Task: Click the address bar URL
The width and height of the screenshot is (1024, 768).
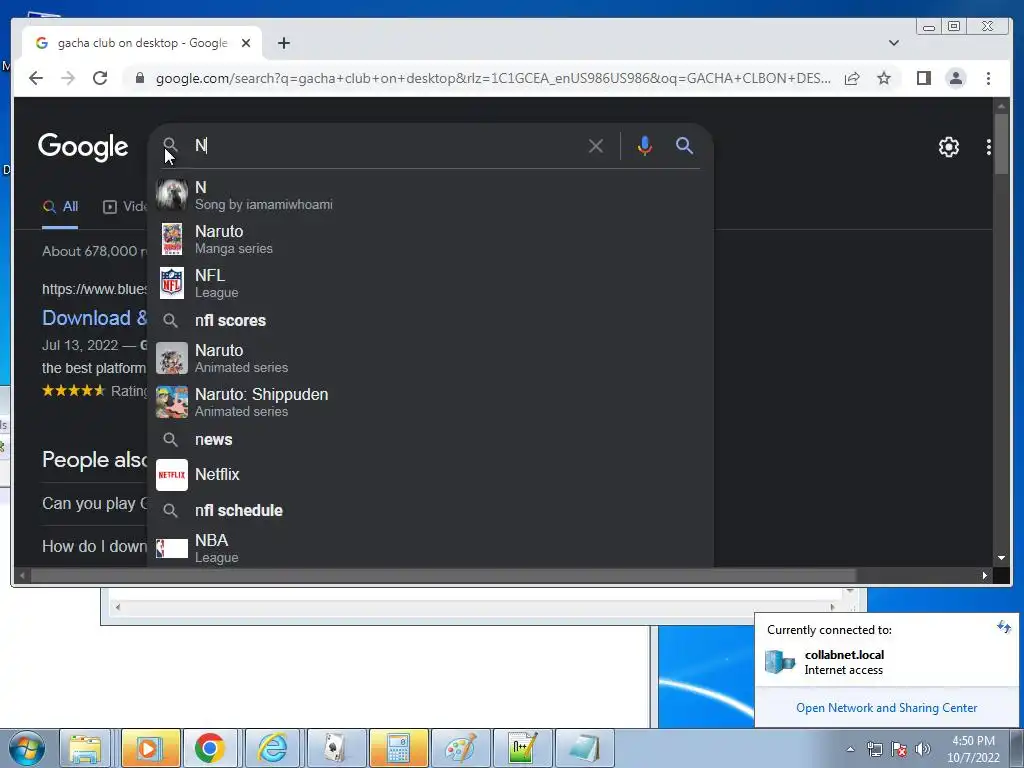Action: point(492,78)
